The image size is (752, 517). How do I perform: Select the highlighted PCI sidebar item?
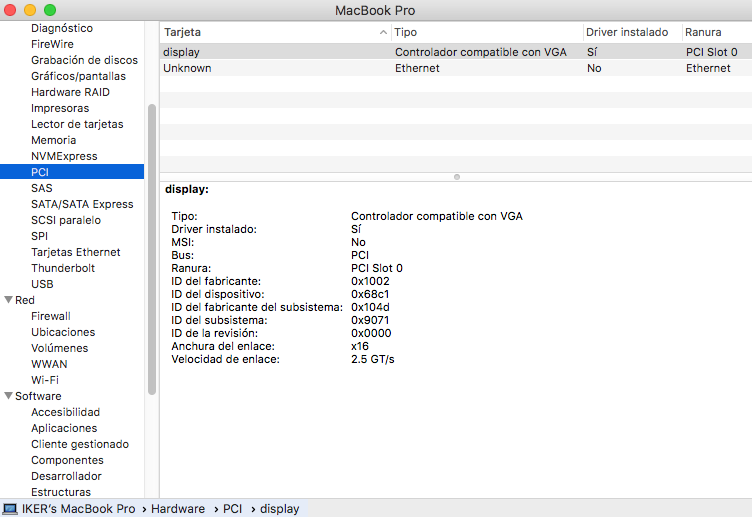[72, 172]
